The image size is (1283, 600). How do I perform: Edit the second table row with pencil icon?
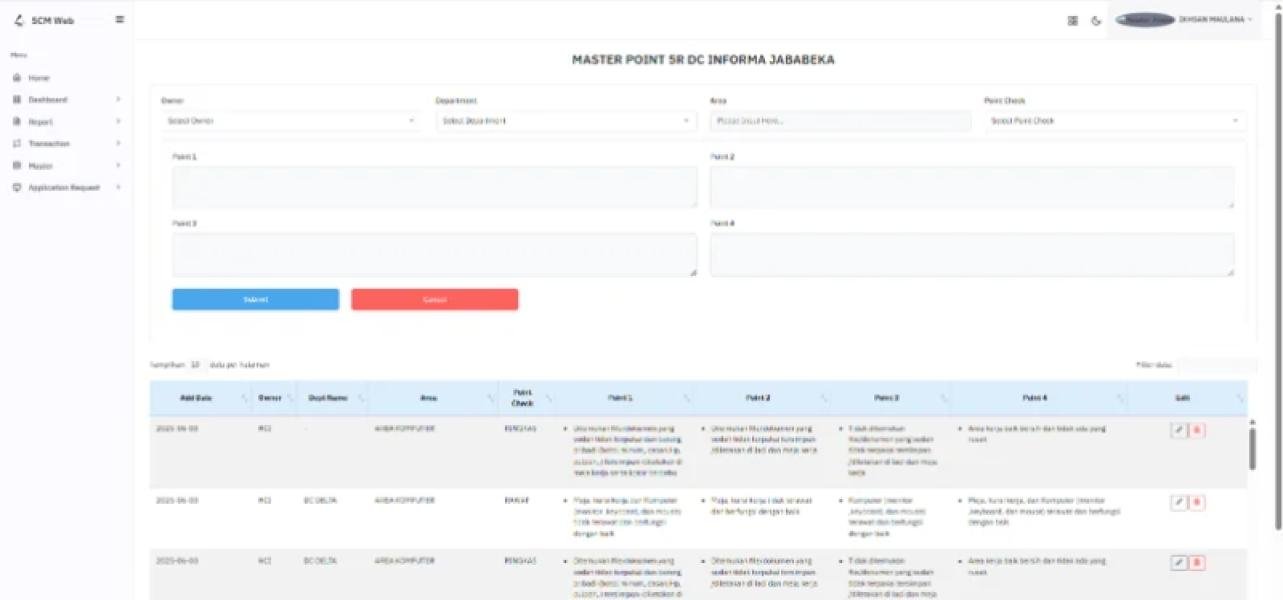click(1179, 502)
